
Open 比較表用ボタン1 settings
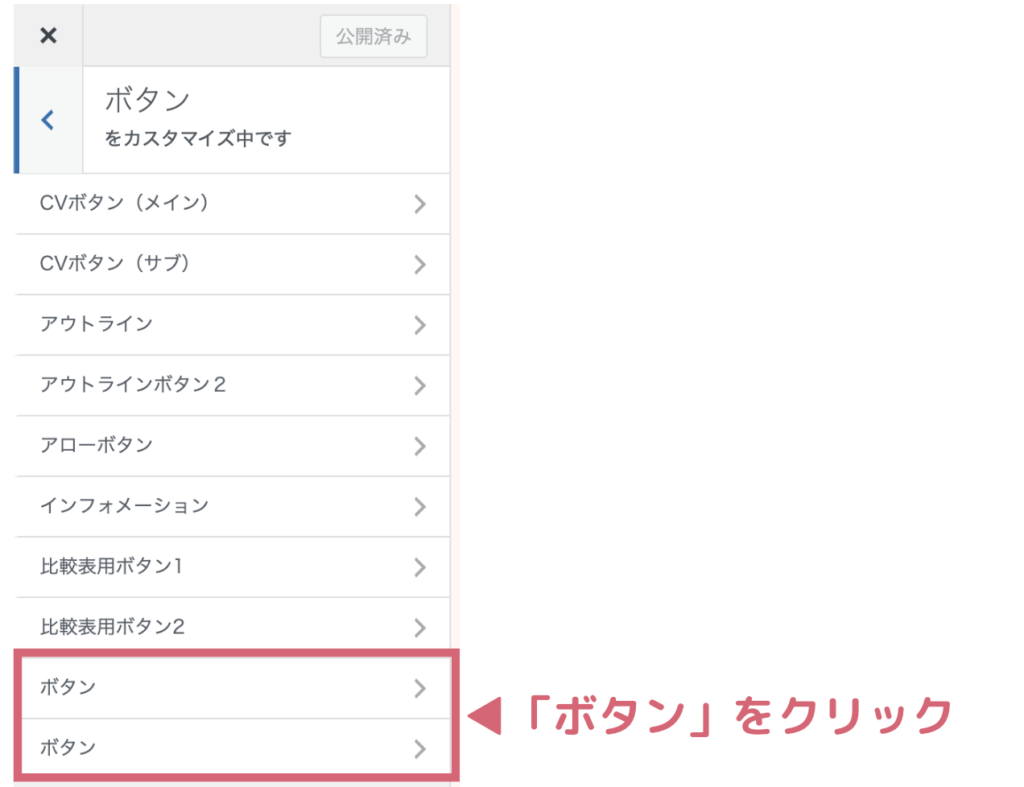232,567
